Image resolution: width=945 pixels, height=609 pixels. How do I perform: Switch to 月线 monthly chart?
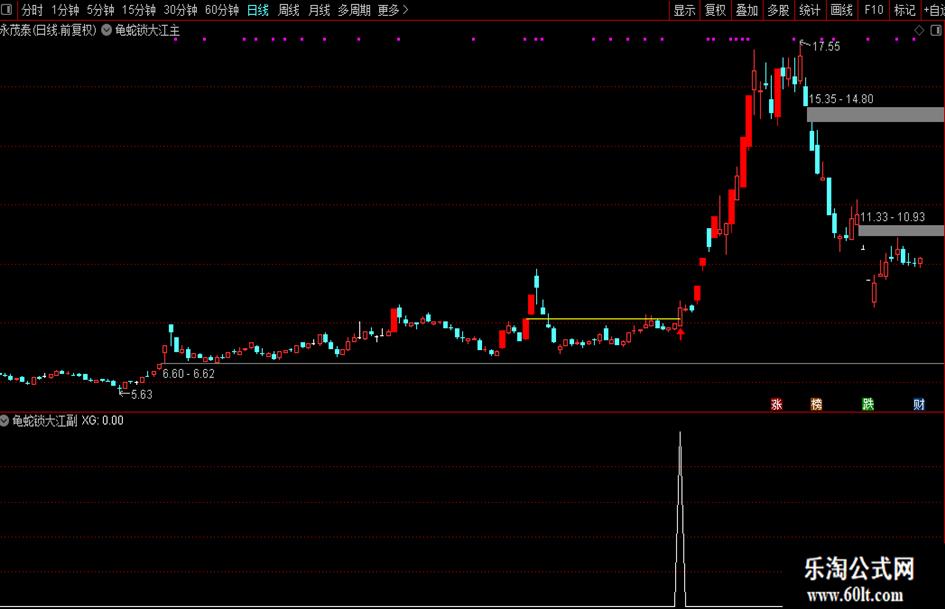point(319,10)
